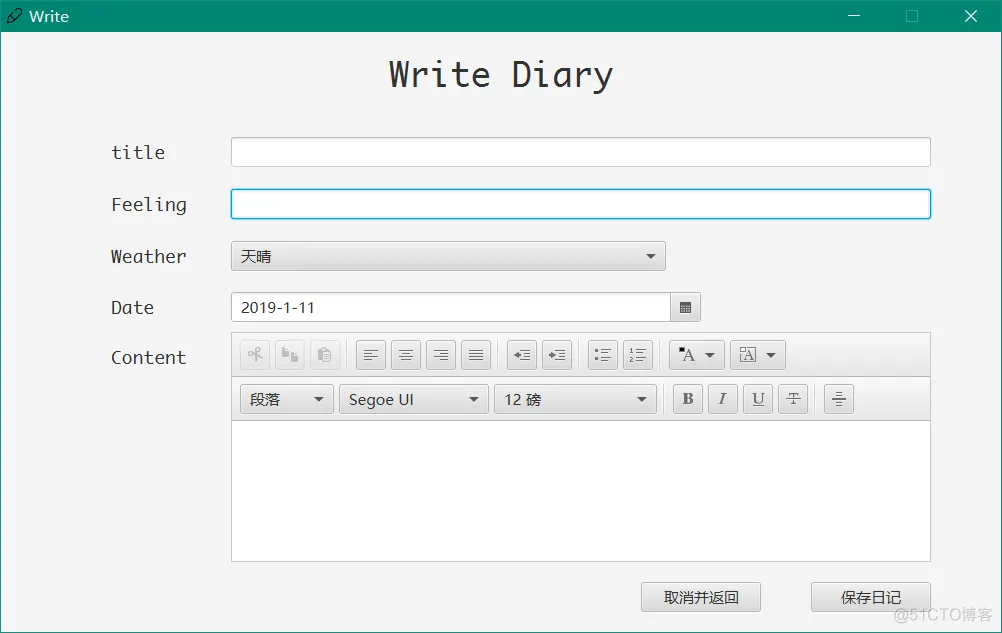Open the text foreground color picker
The image size is (1002, 633).
coord(697,355)
